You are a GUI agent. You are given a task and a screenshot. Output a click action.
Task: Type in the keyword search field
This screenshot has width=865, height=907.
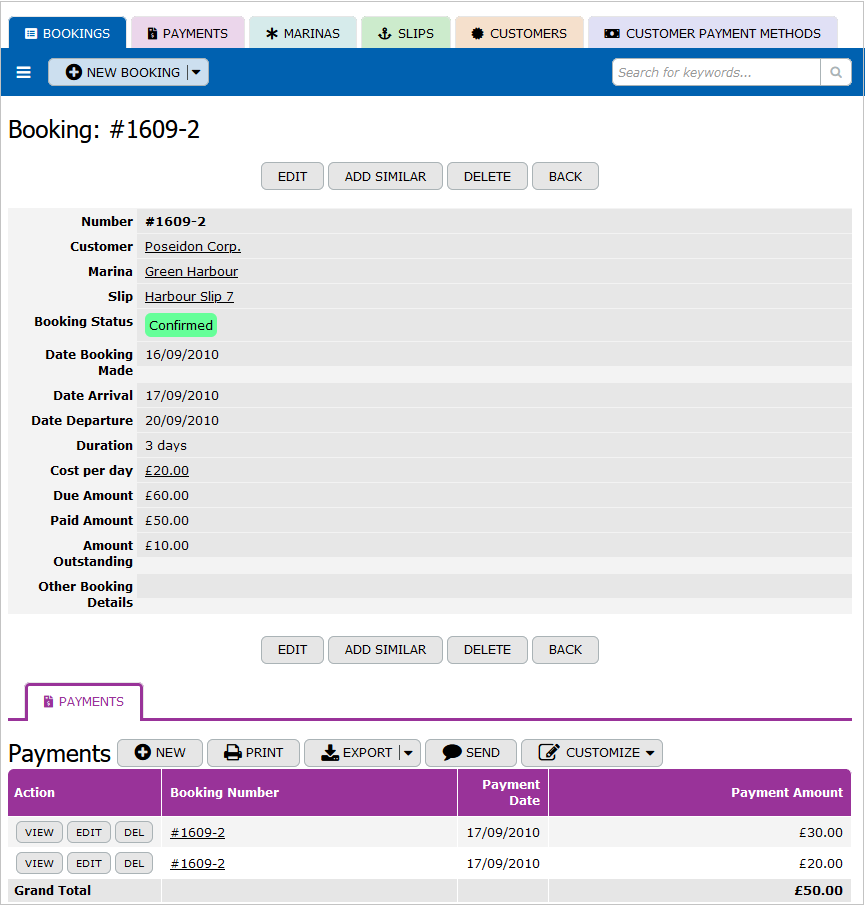[716, 73]
